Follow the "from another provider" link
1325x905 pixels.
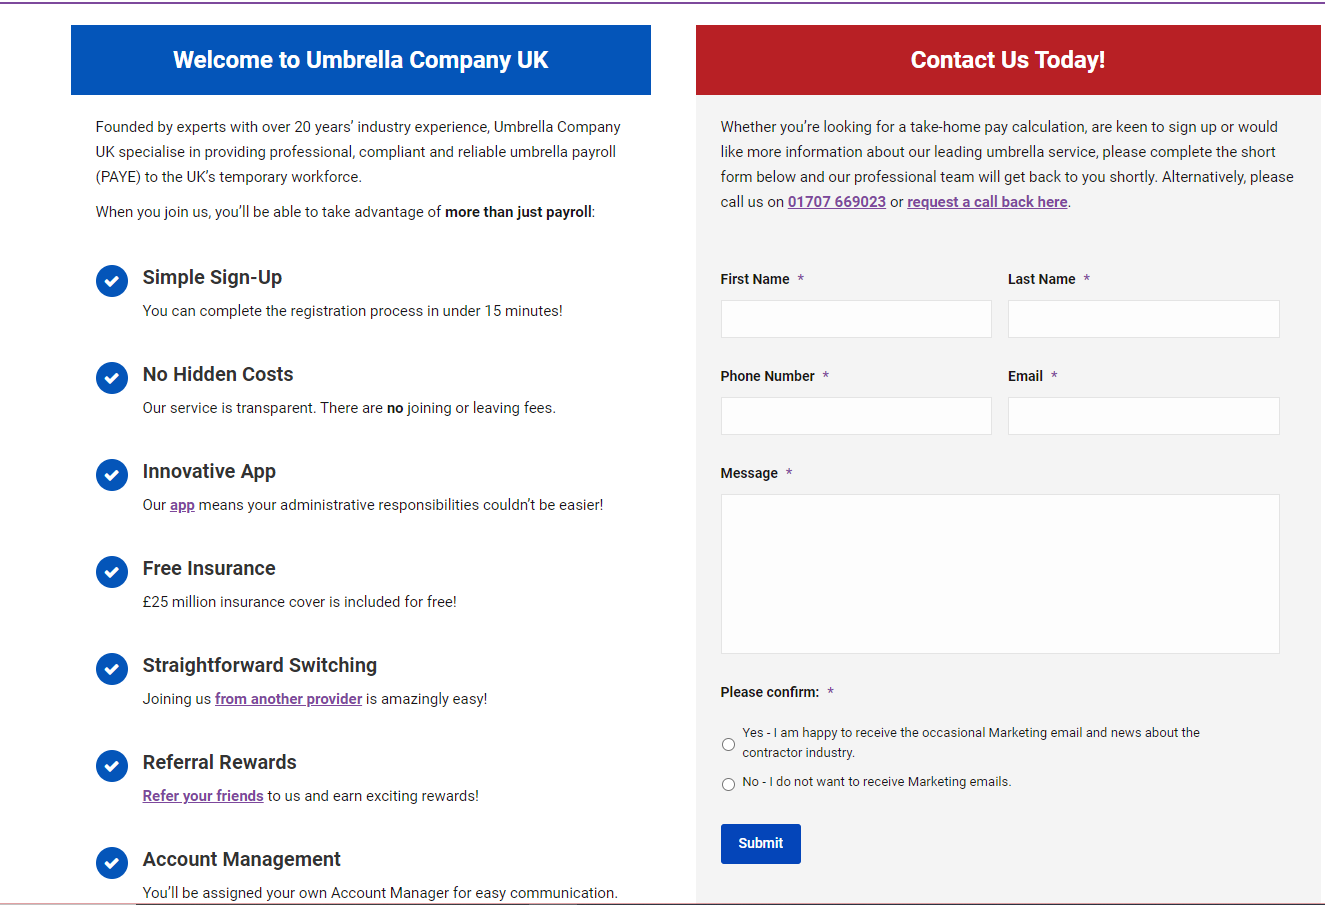pyautogui.click(x=288, y=698)
